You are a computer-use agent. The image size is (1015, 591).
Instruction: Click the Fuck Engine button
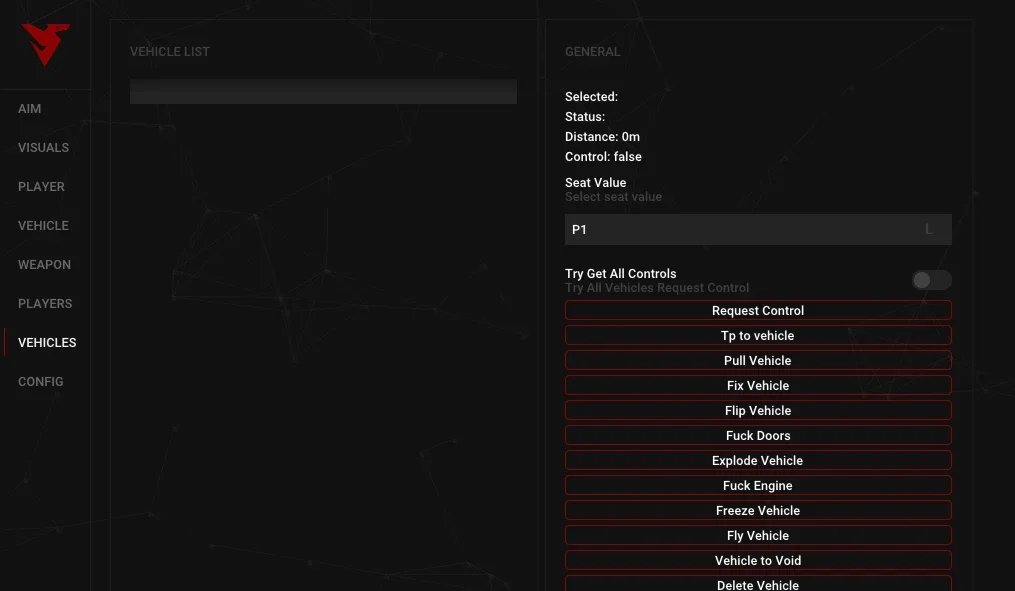758,485
